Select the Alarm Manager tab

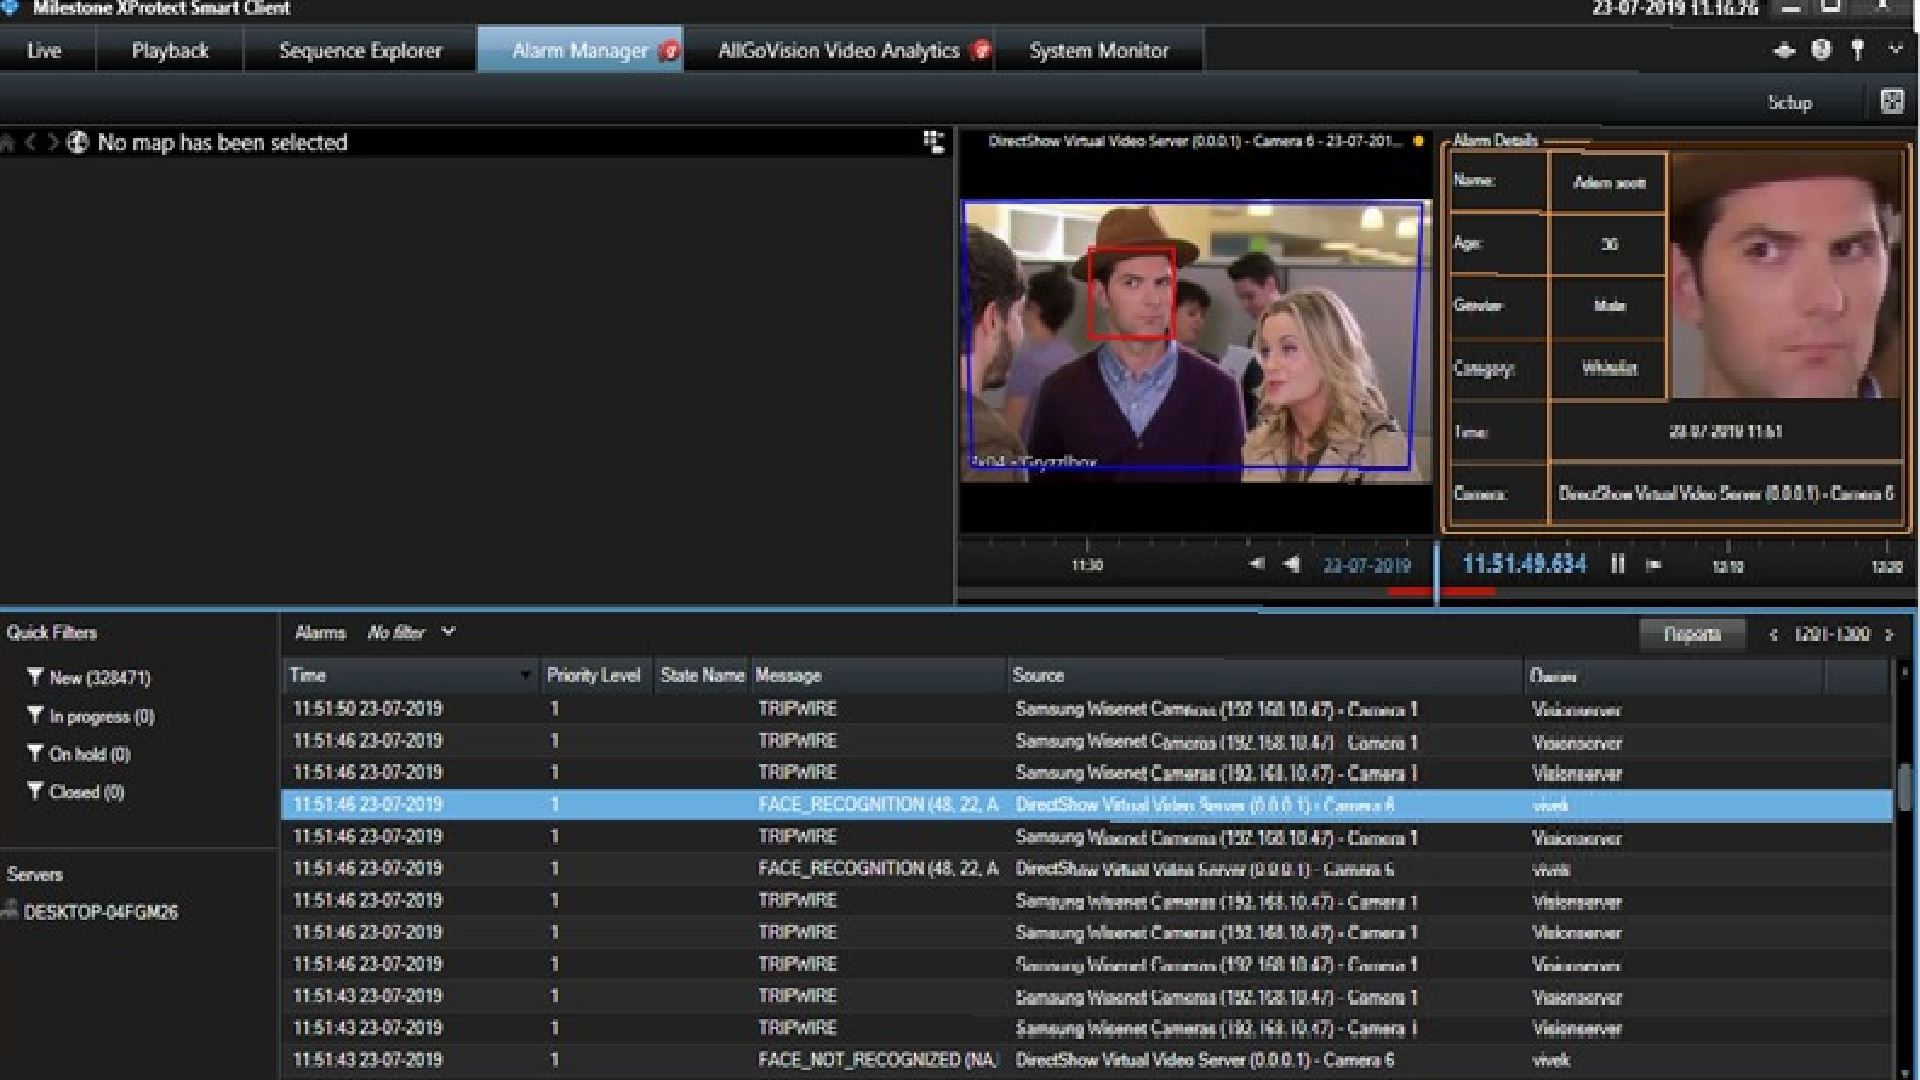581,50
